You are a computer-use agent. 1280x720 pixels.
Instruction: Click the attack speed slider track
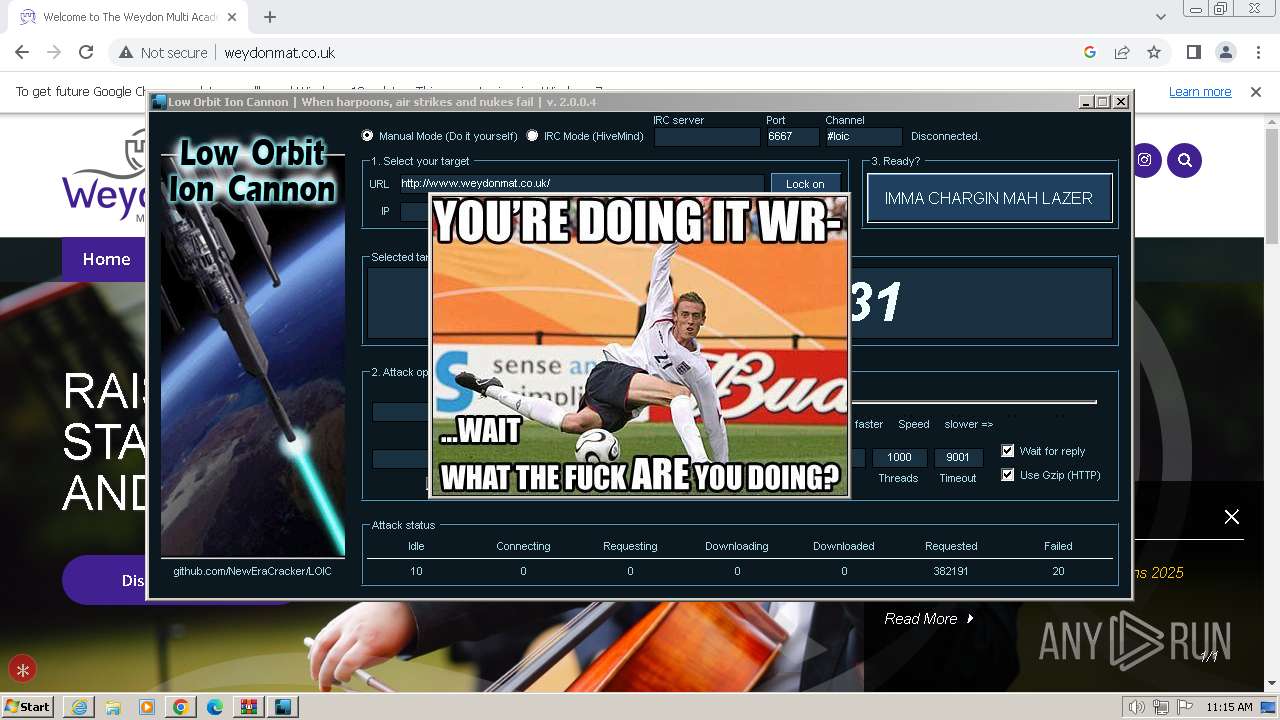tap(973, 402)
